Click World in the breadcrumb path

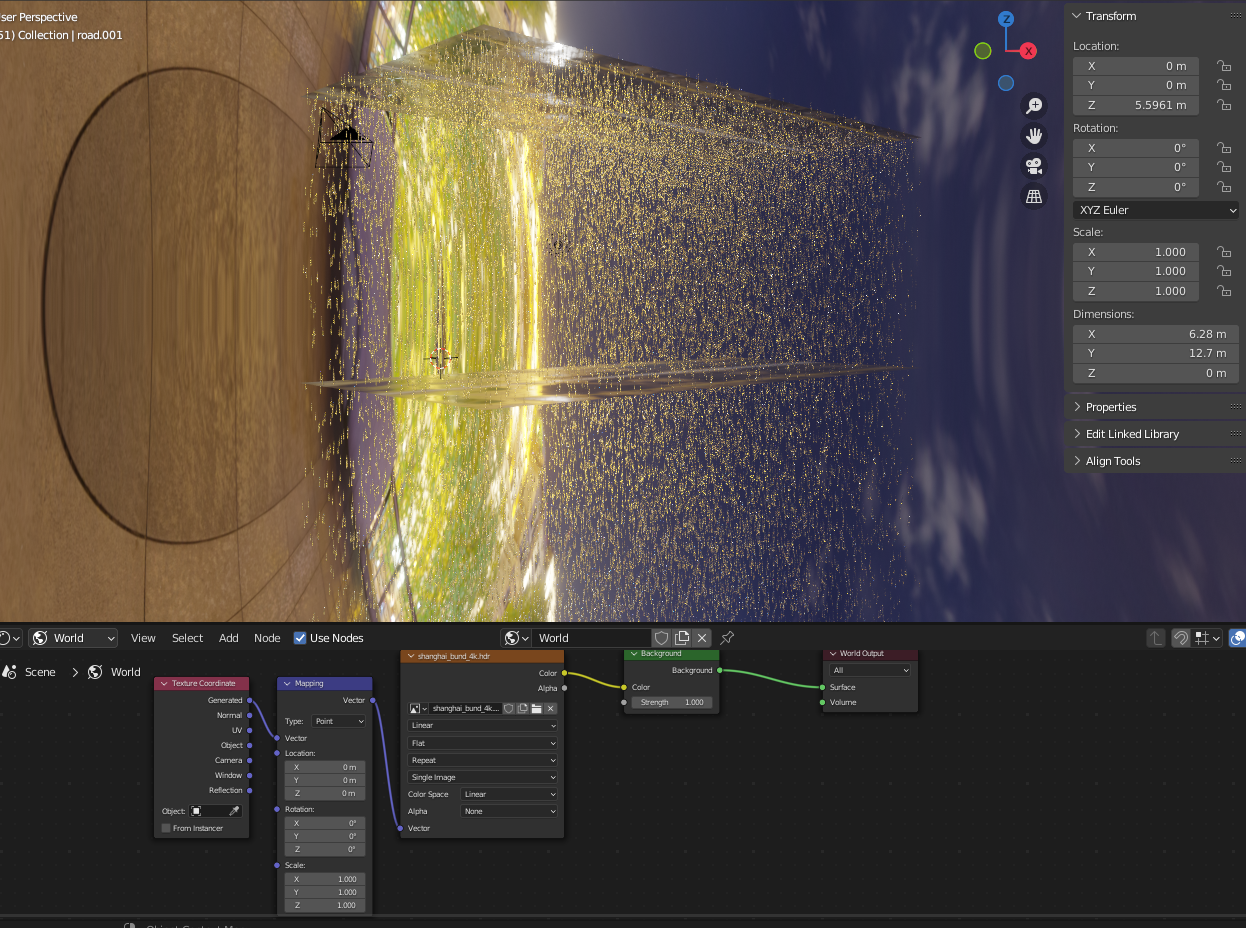click(125, 672)
